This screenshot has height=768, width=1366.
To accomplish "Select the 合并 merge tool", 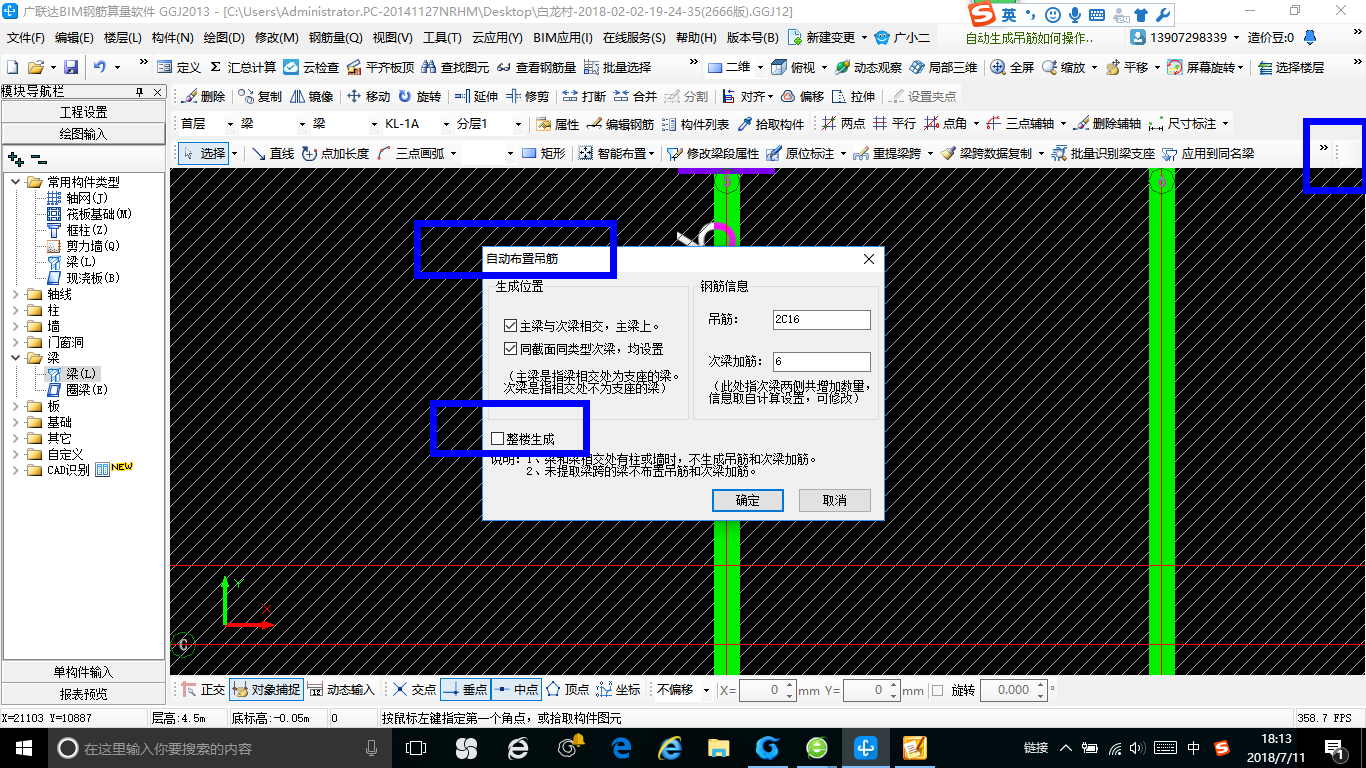I will tap(635, 97).
